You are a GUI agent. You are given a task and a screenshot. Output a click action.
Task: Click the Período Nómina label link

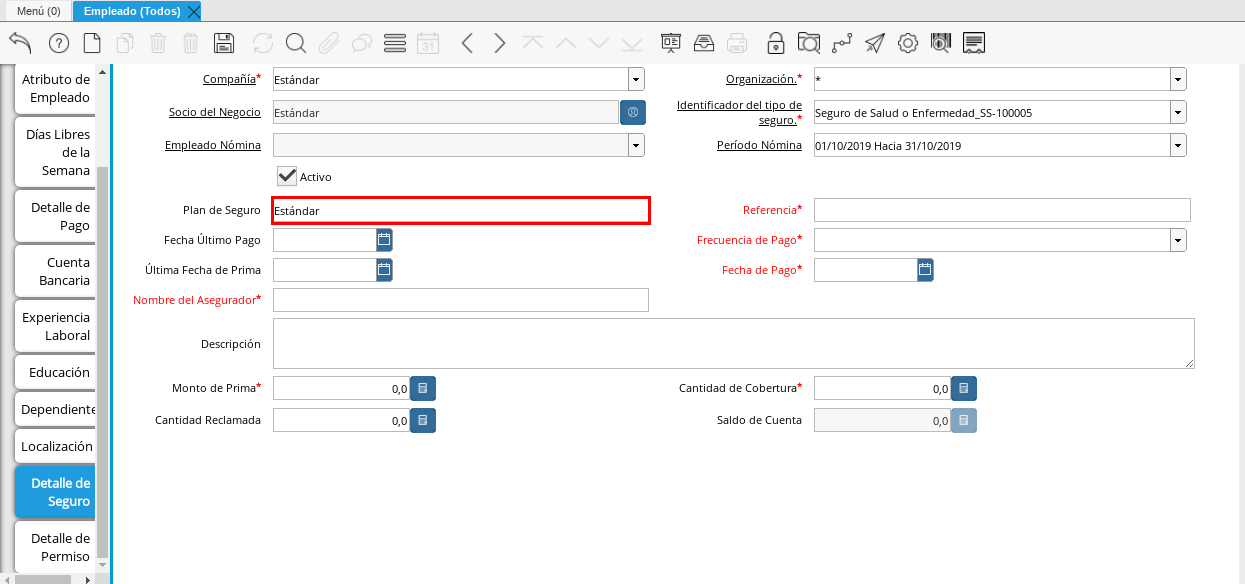click(x=759, y=145)
